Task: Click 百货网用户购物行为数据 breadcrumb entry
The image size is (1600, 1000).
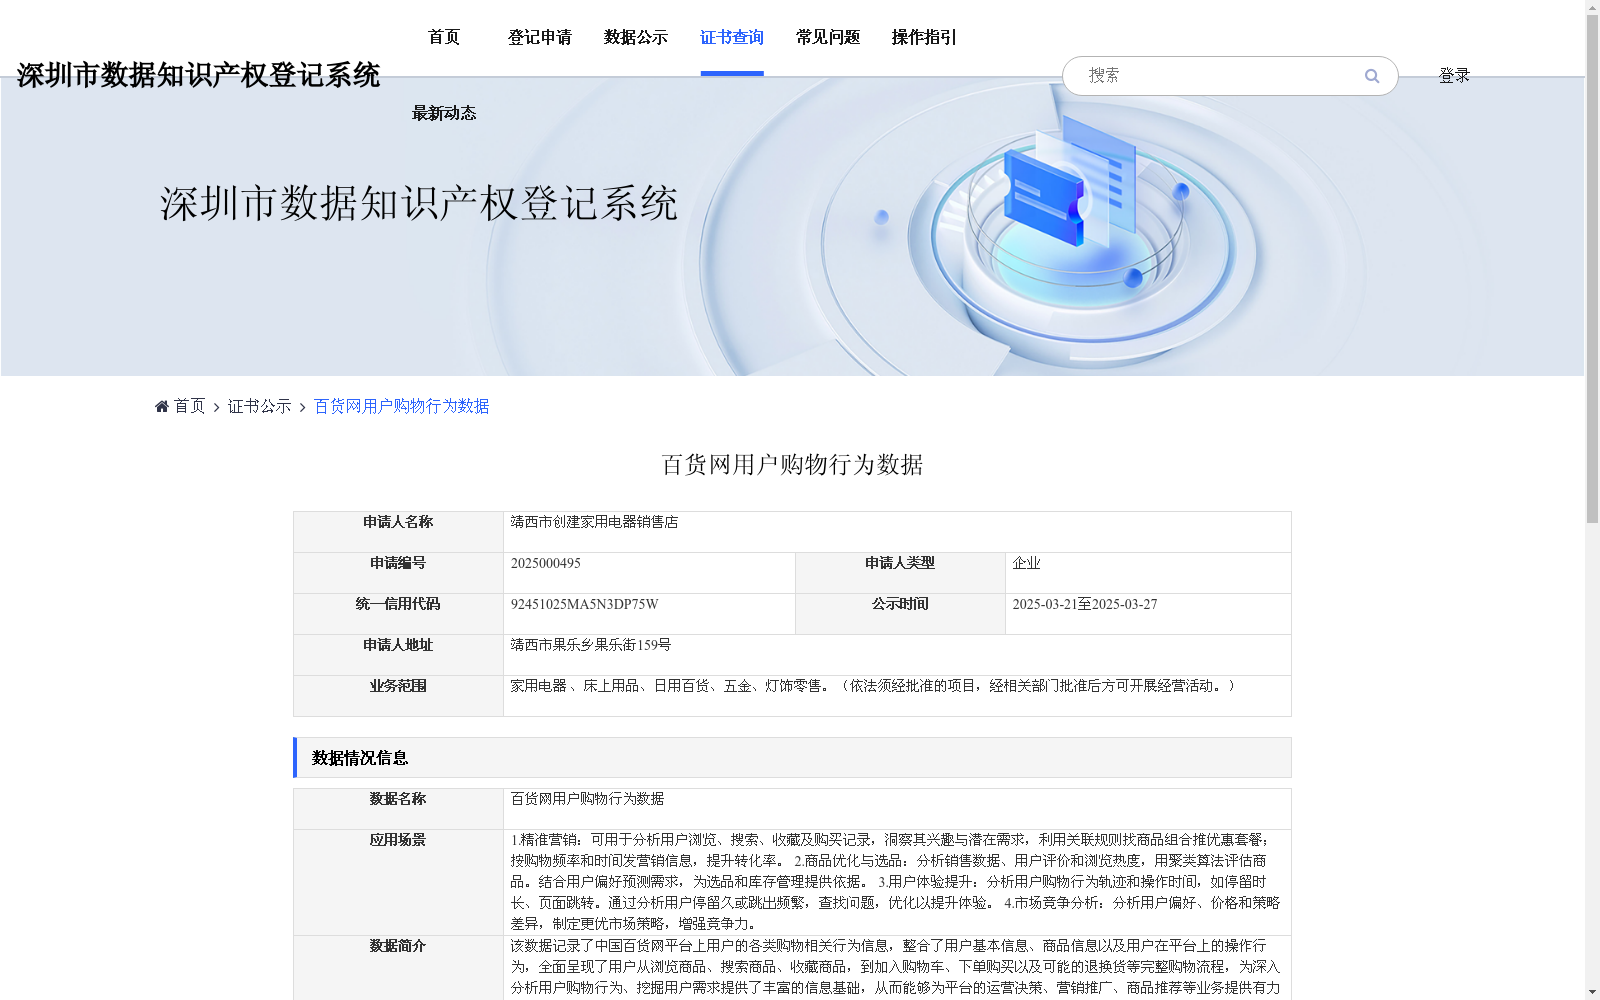Action: (x=402, y=406)
